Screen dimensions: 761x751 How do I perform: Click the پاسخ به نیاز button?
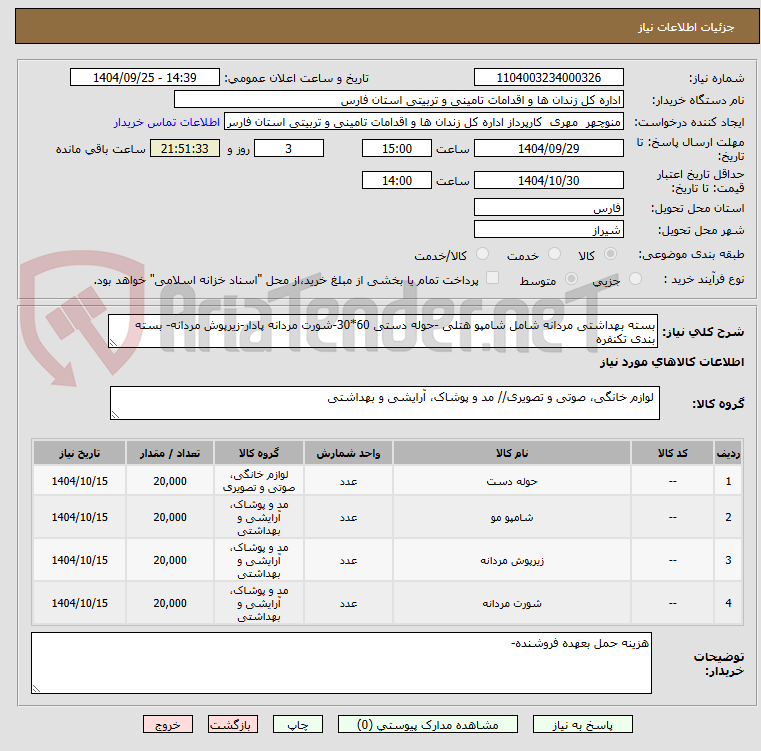(582, 724)
